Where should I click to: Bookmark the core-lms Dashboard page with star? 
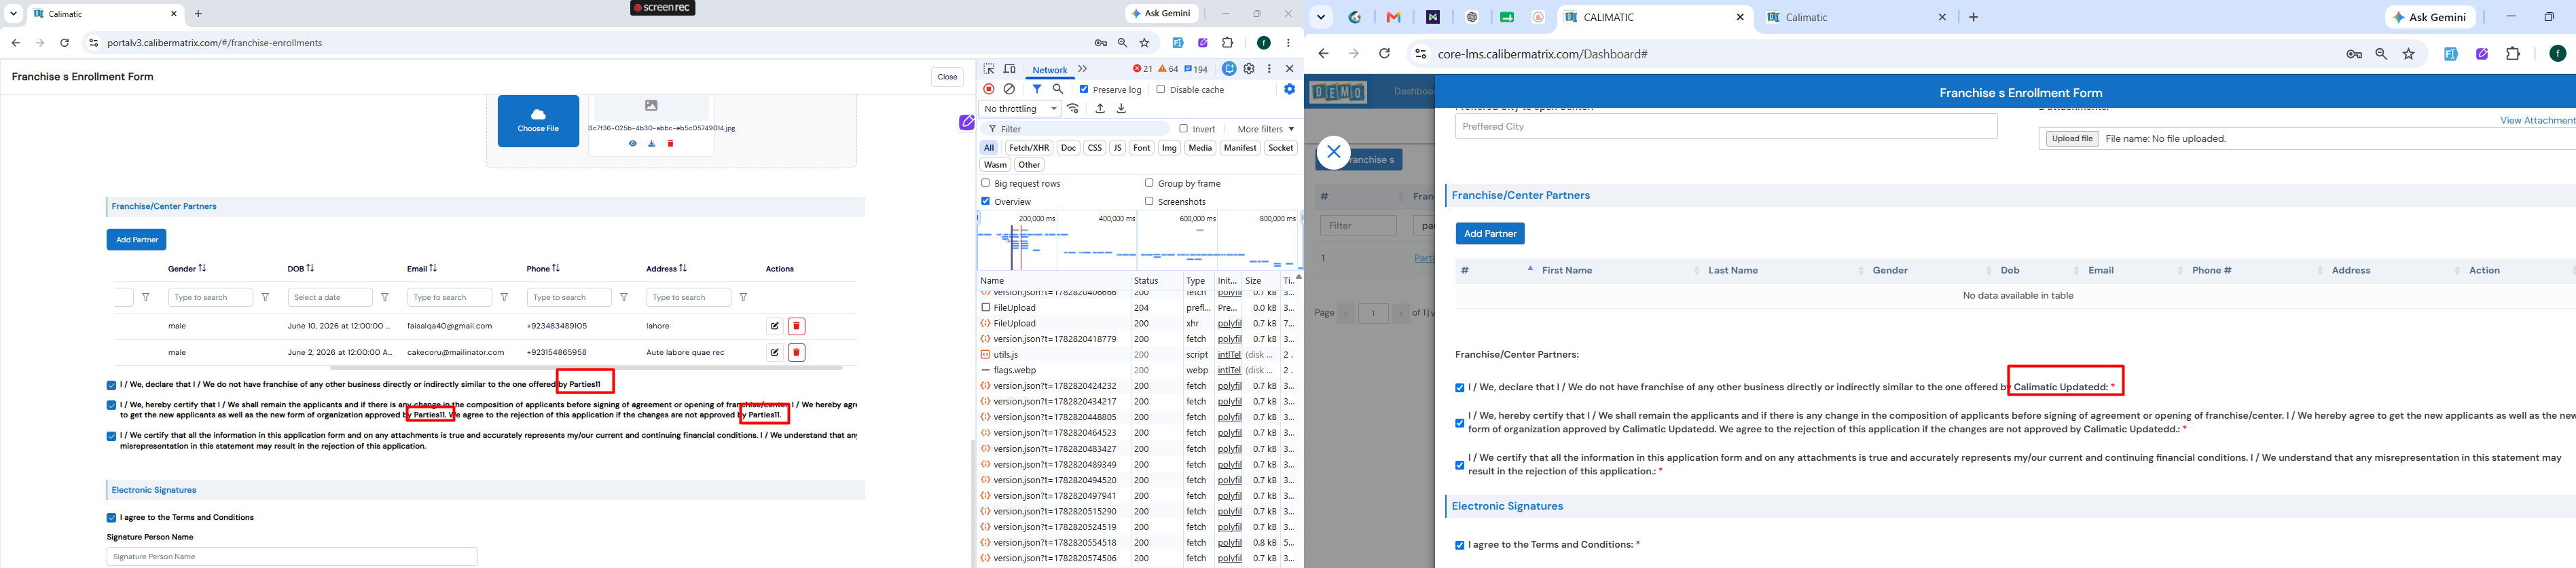coord(2409,54)
